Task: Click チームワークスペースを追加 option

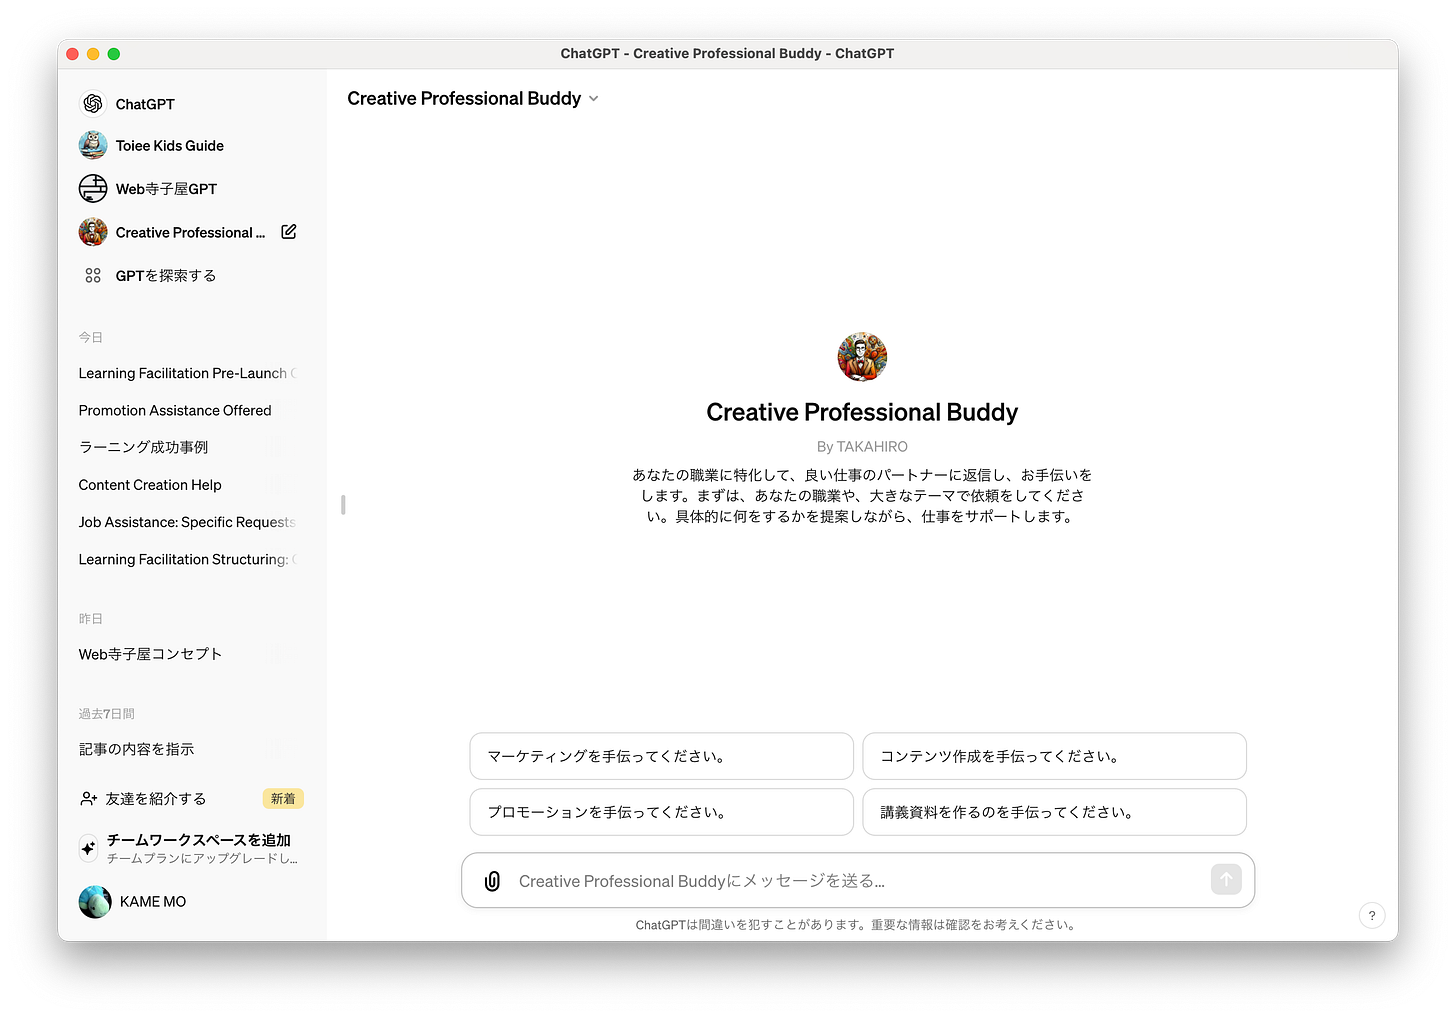Action: (x=199, y=840)
